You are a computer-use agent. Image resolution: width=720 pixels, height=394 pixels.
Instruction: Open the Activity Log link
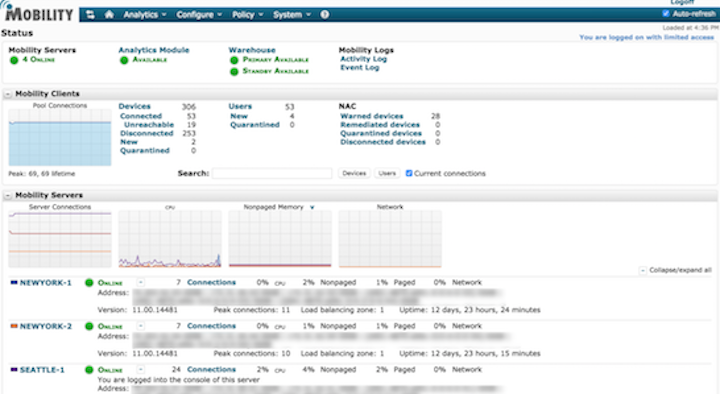tap(364, 59)
